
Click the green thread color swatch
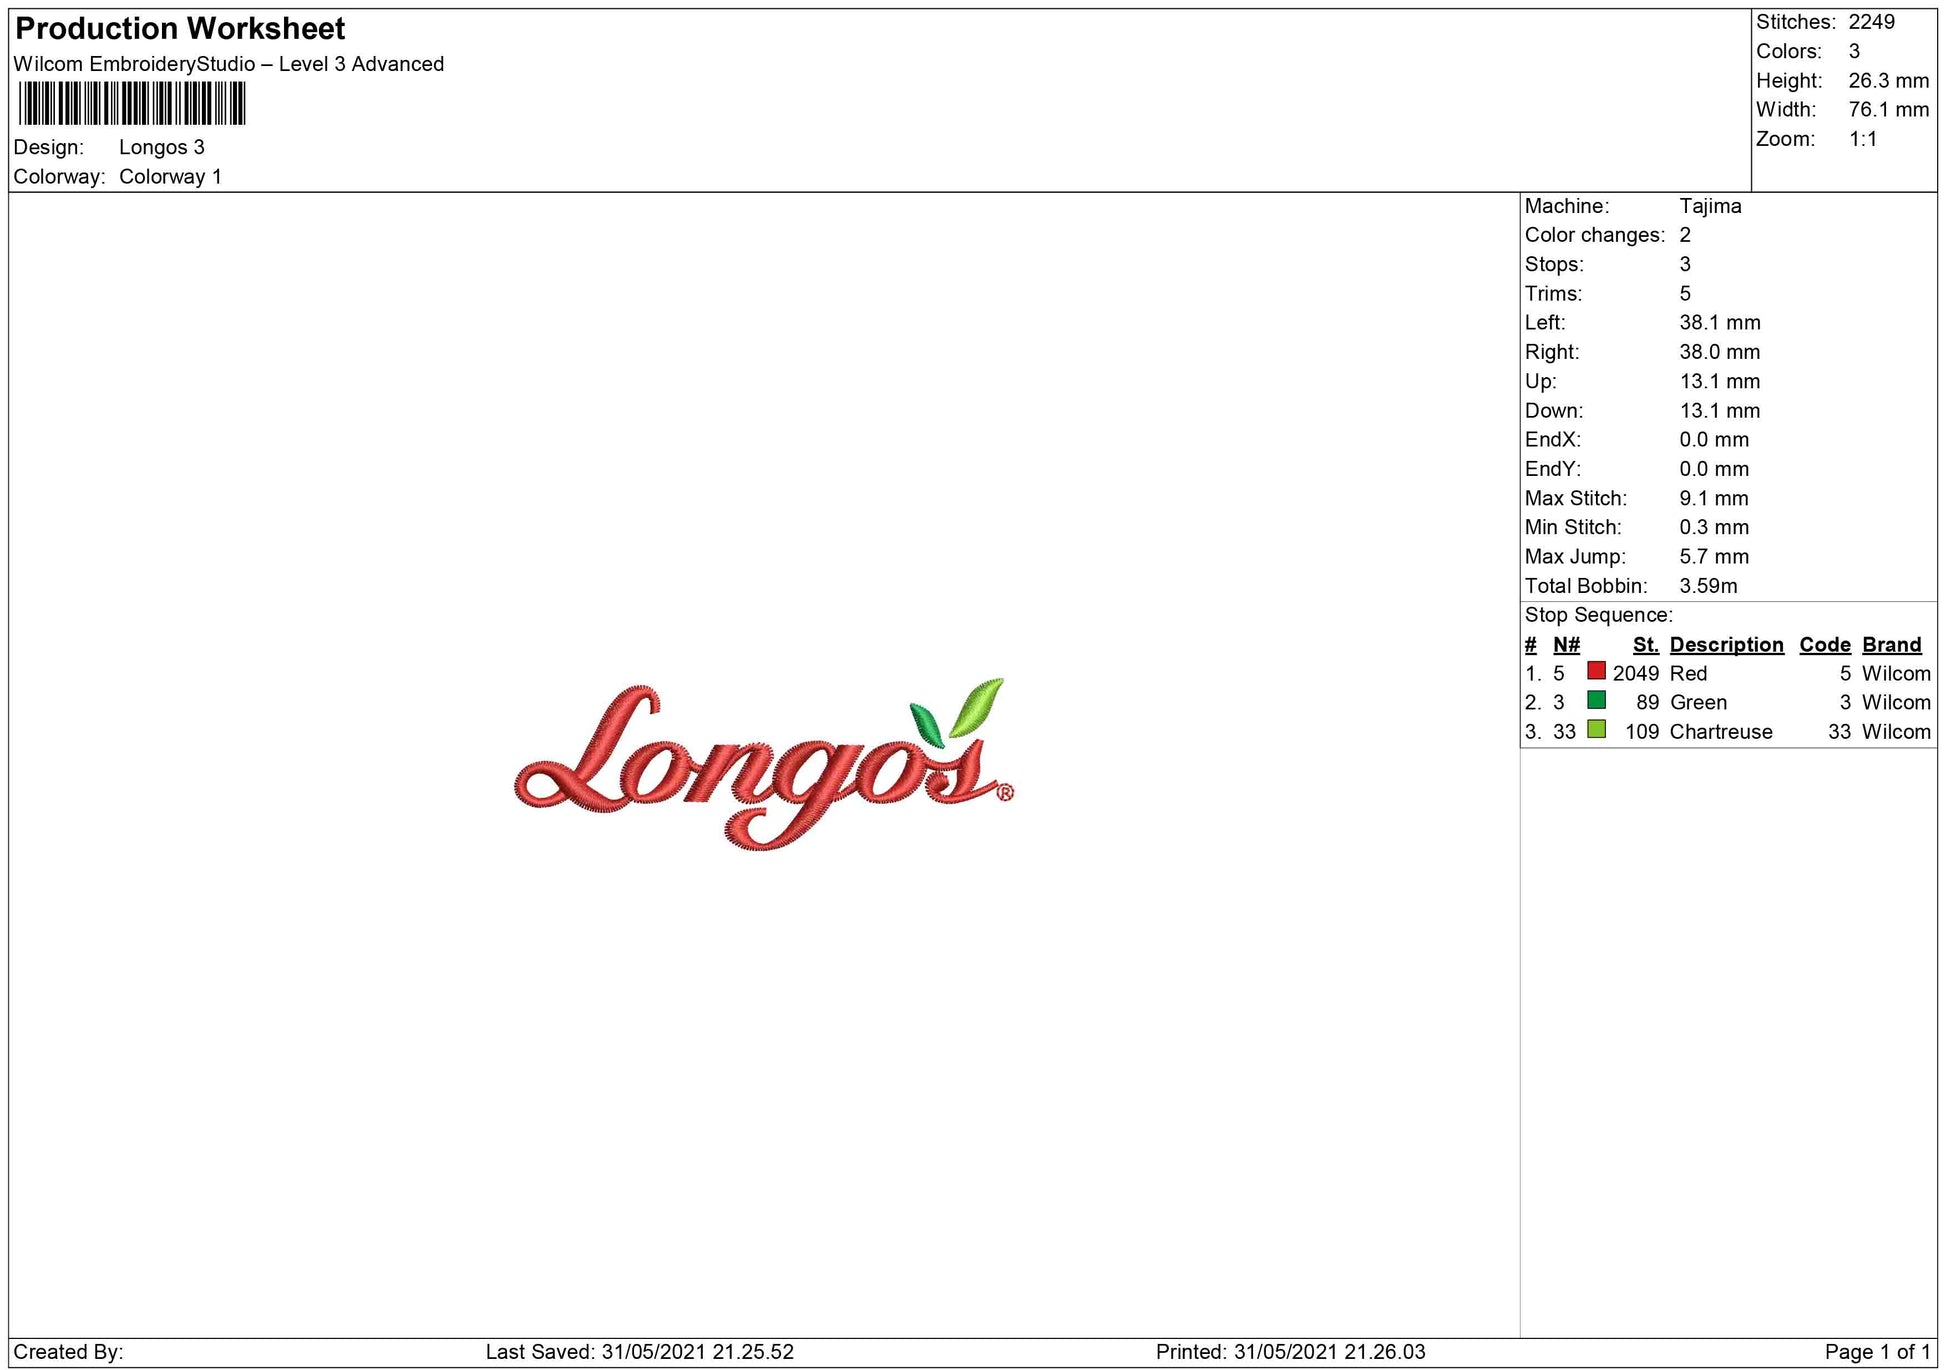[1596, 700]
